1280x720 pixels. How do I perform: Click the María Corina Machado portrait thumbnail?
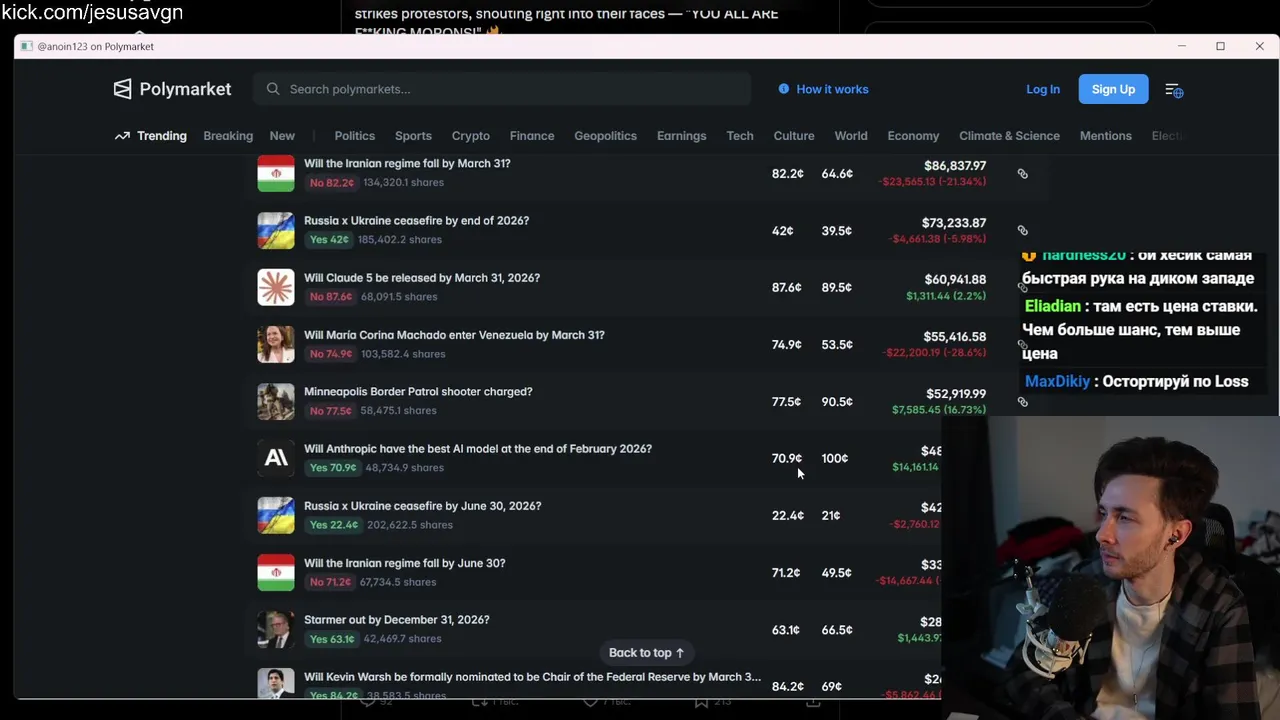click(x=276, y=344)
